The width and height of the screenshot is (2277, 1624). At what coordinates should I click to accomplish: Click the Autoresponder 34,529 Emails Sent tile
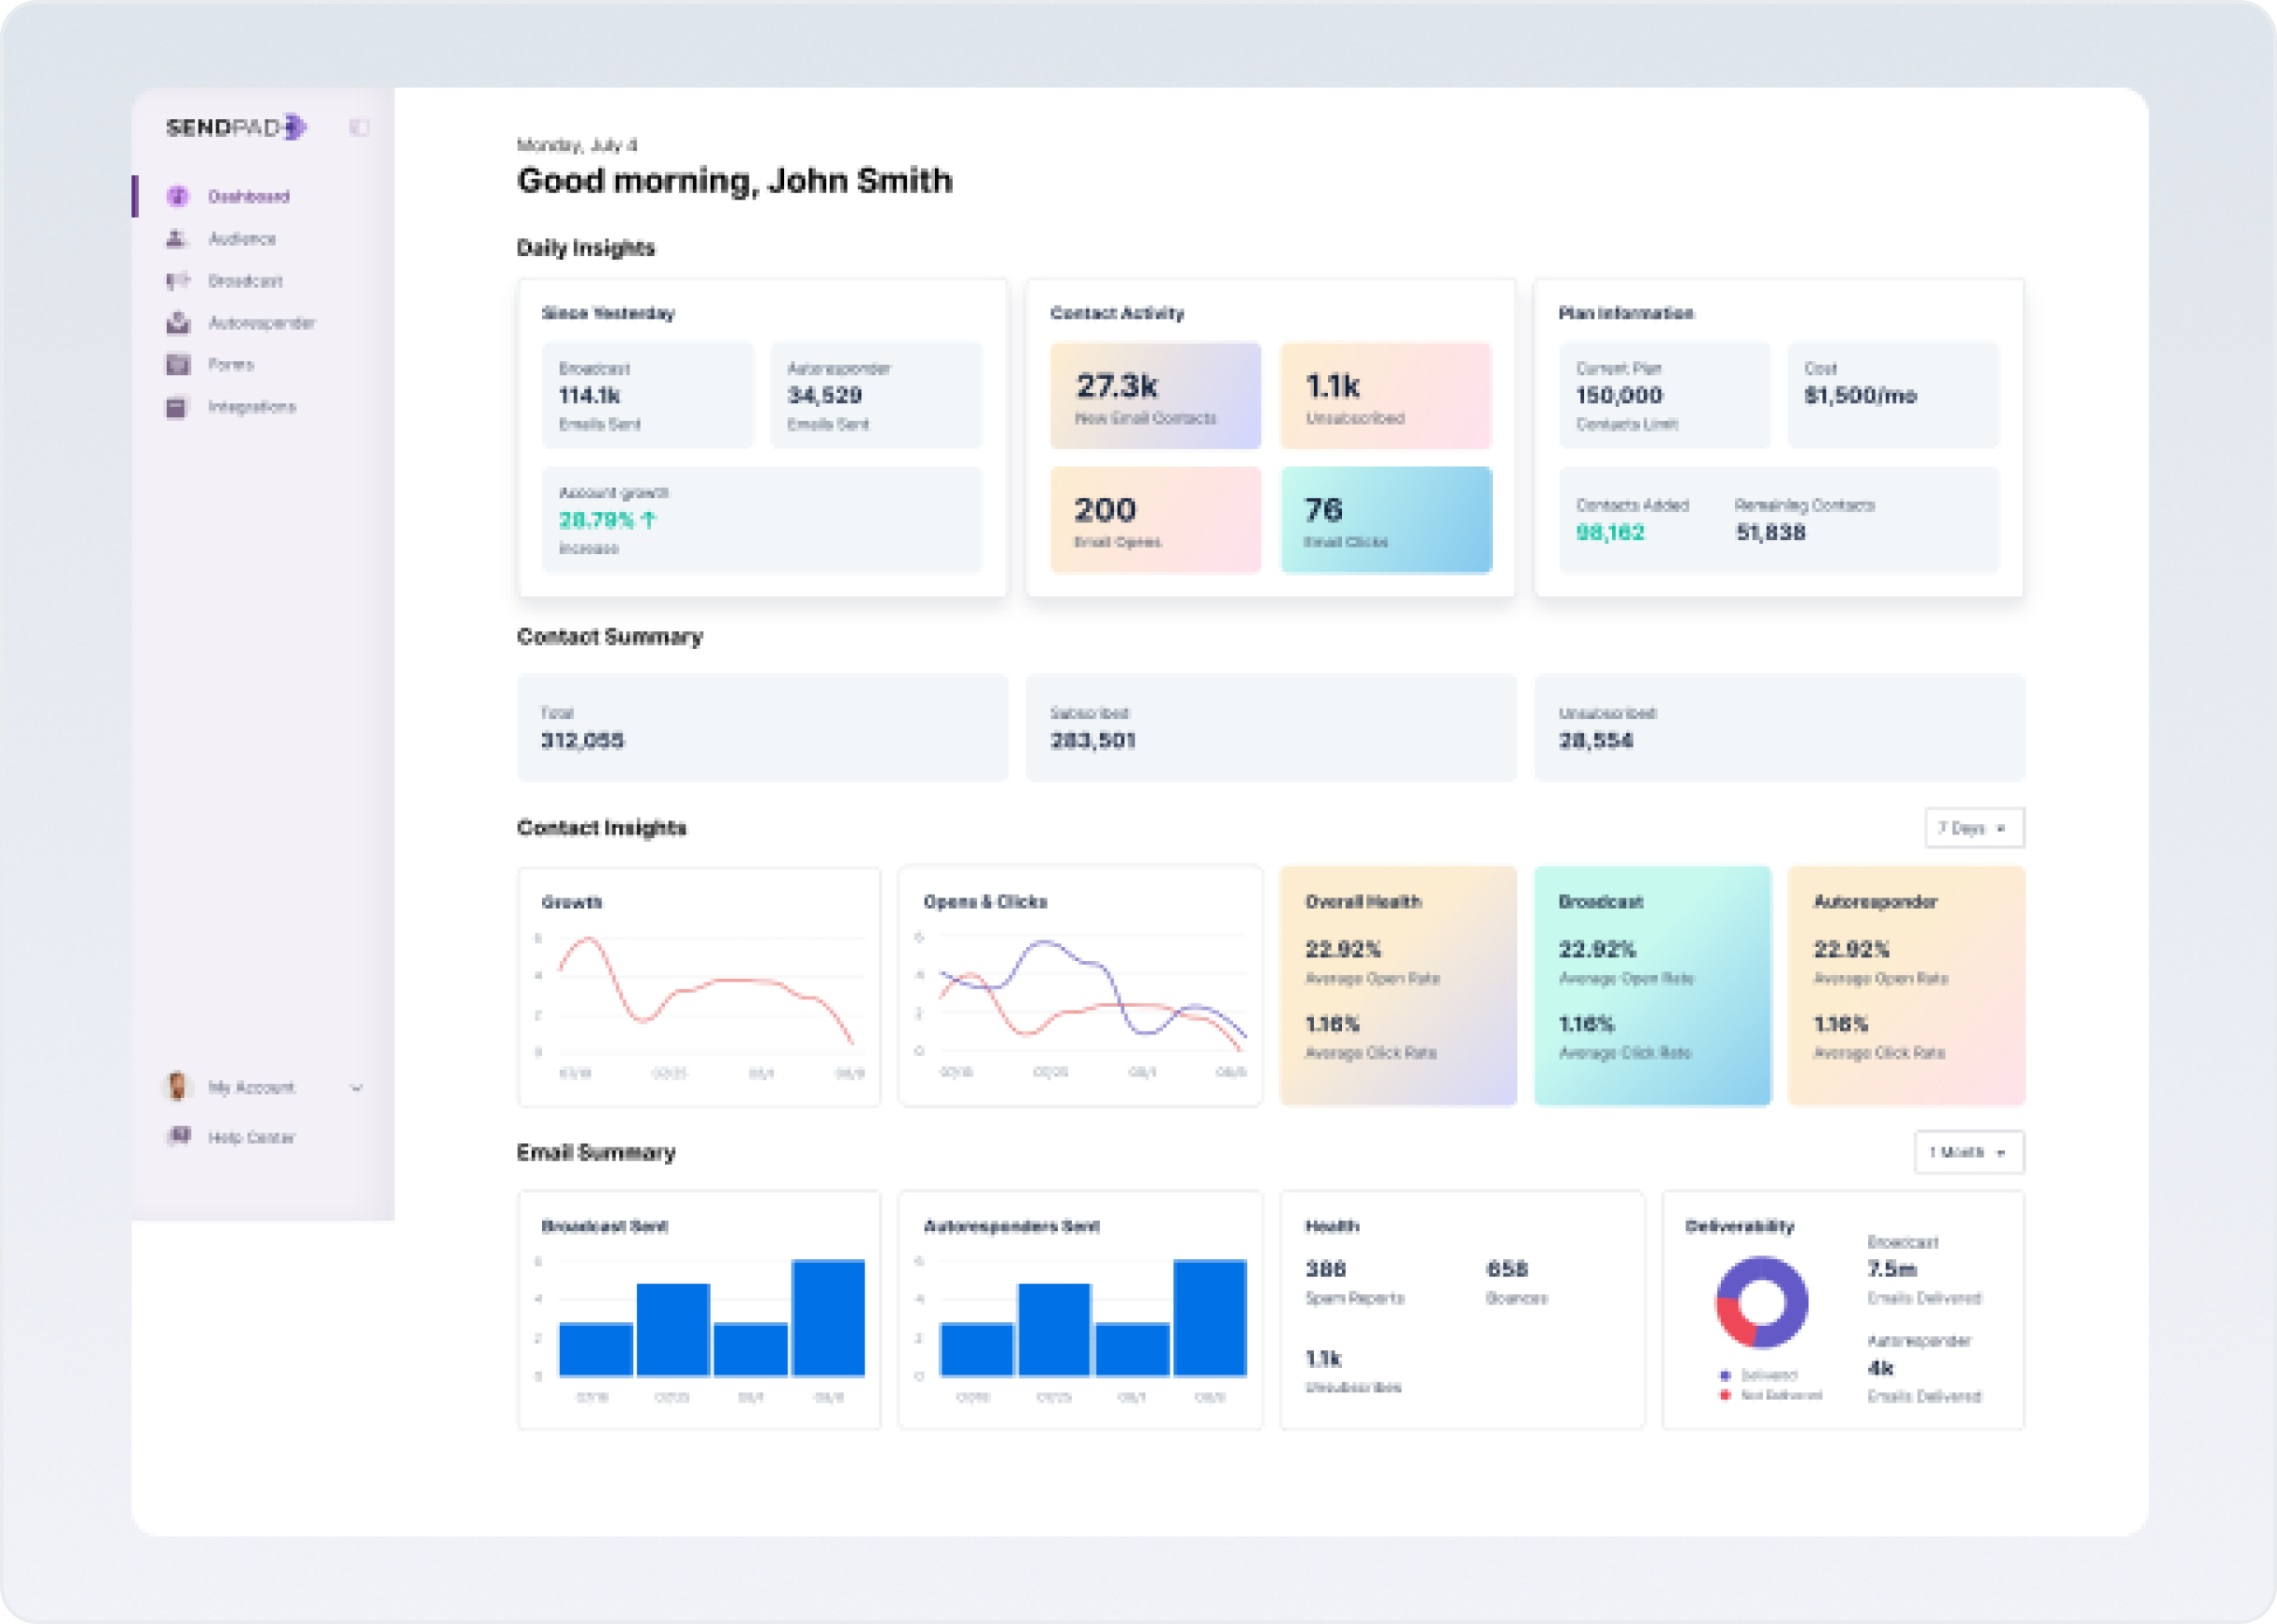tap(876, 396)
